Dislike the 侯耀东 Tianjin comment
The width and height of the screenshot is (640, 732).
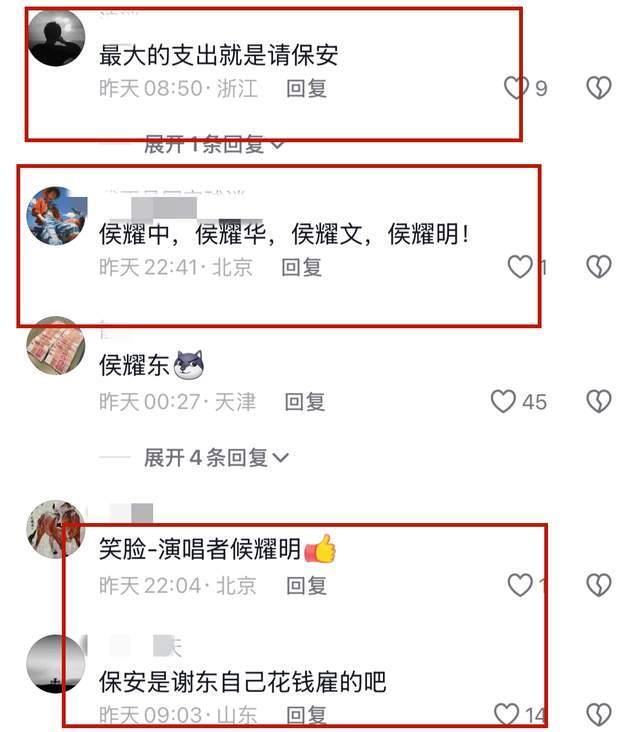tap(598, 401)
